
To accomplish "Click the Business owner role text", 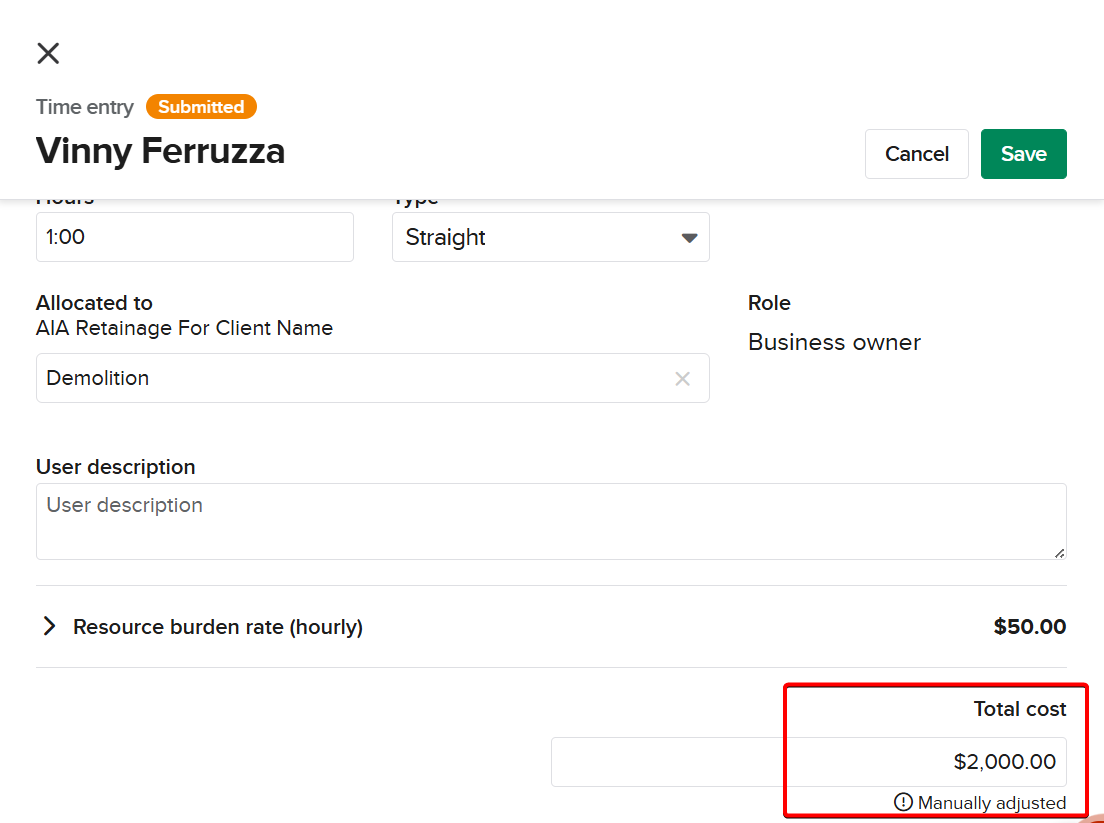I will [x=834, y=343].
